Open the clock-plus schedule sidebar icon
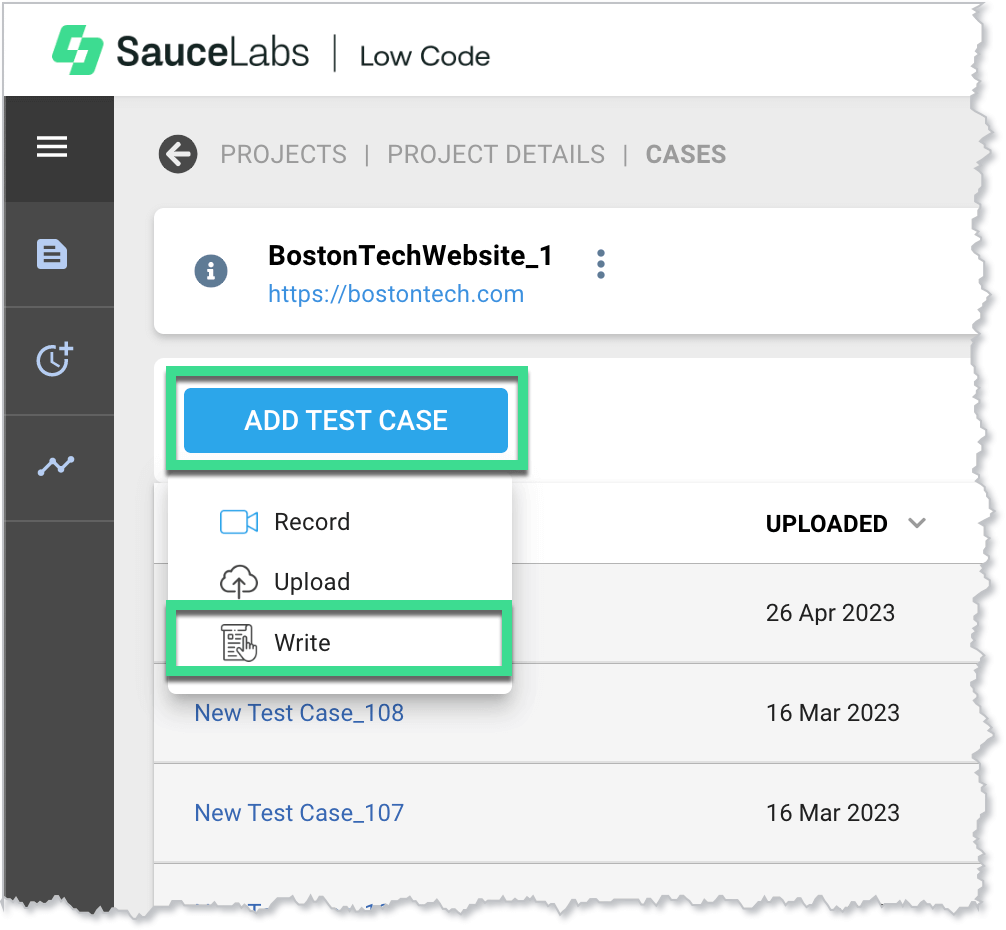Screen dimensions: 1006x930 54,360
